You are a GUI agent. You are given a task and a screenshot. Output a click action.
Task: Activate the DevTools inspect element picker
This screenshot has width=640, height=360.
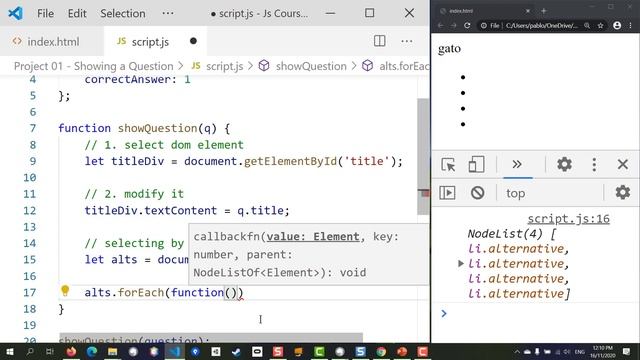[x=448, y=164]
